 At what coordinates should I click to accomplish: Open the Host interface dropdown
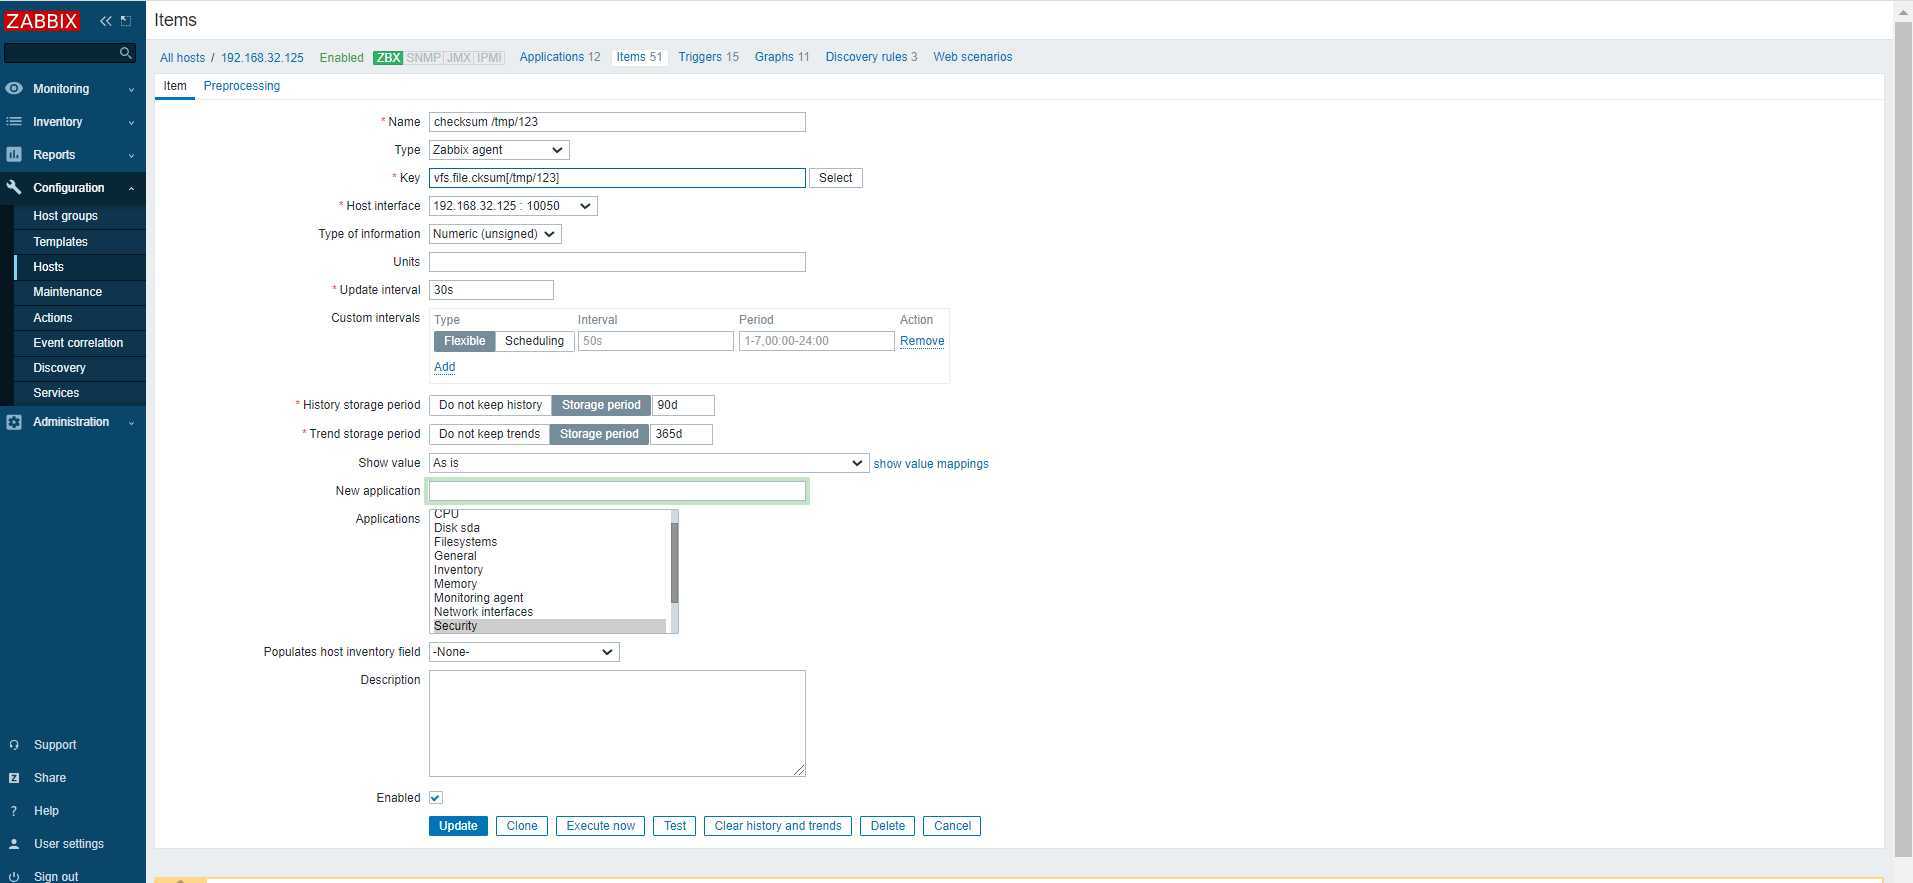pyautogui.click(x=513, y=206)
